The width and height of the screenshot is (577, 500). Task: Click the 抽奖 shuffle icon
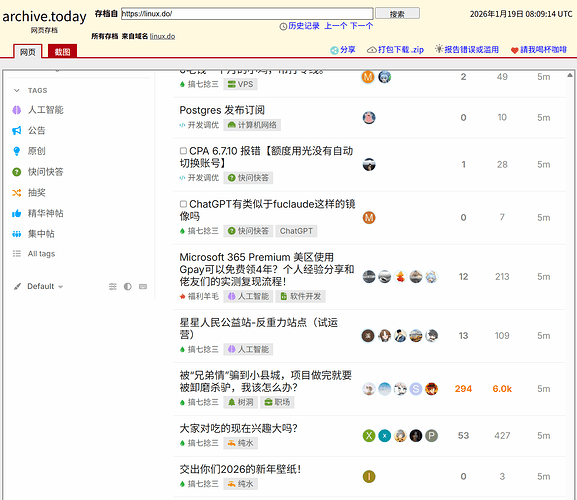(x=17, y=192)
